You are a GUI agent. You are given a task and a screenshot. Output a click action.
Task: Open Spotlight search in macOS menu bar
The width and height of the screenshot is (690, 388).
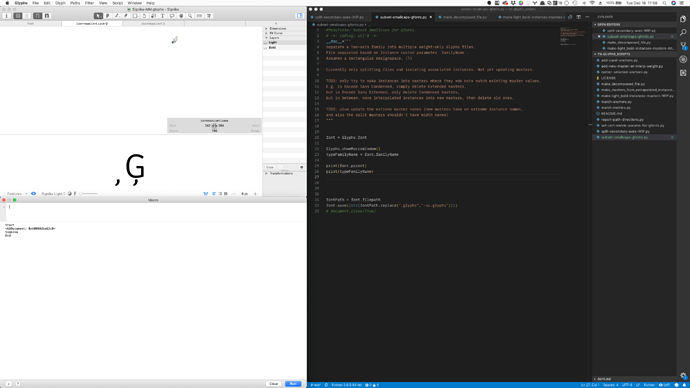[x=664, y=3]
